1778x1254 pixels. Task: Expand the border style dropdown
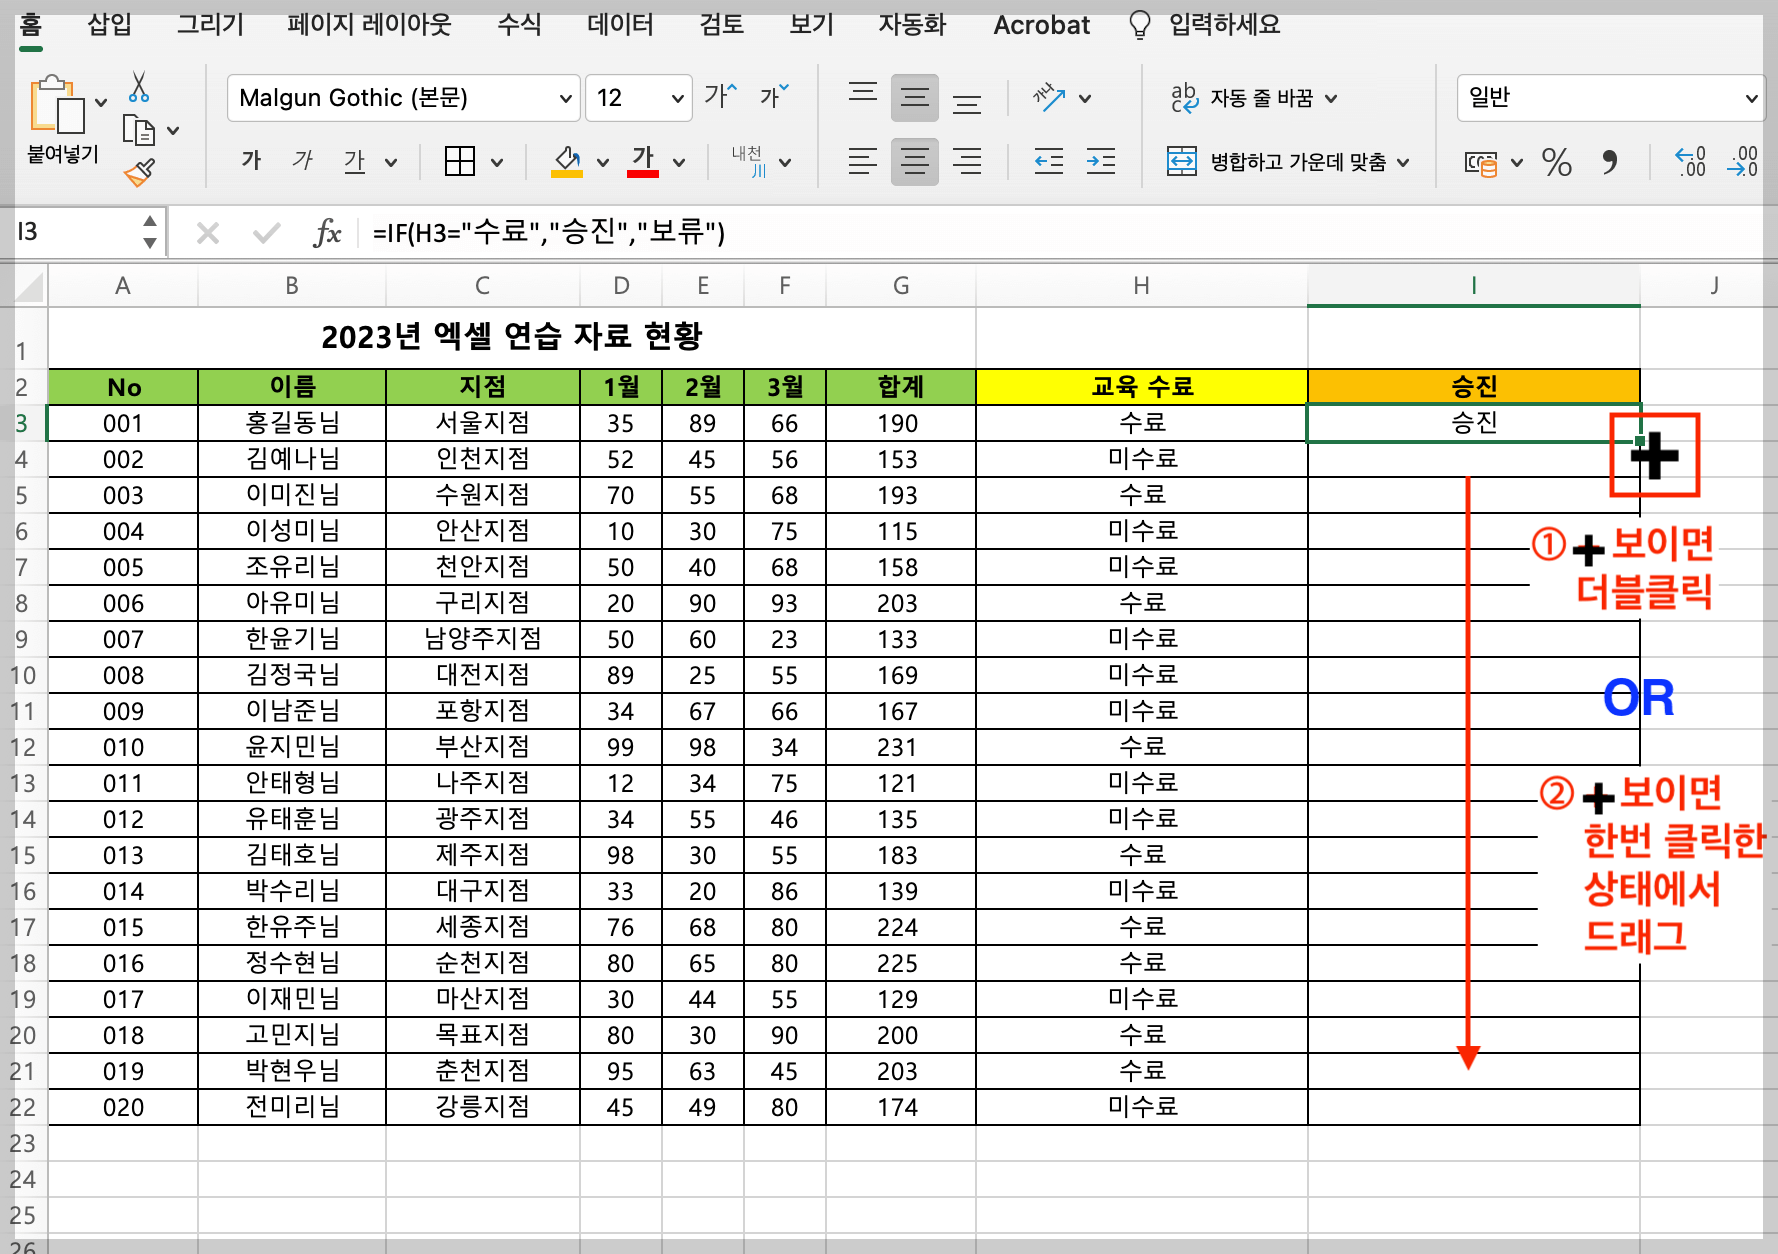pos(496,161)
